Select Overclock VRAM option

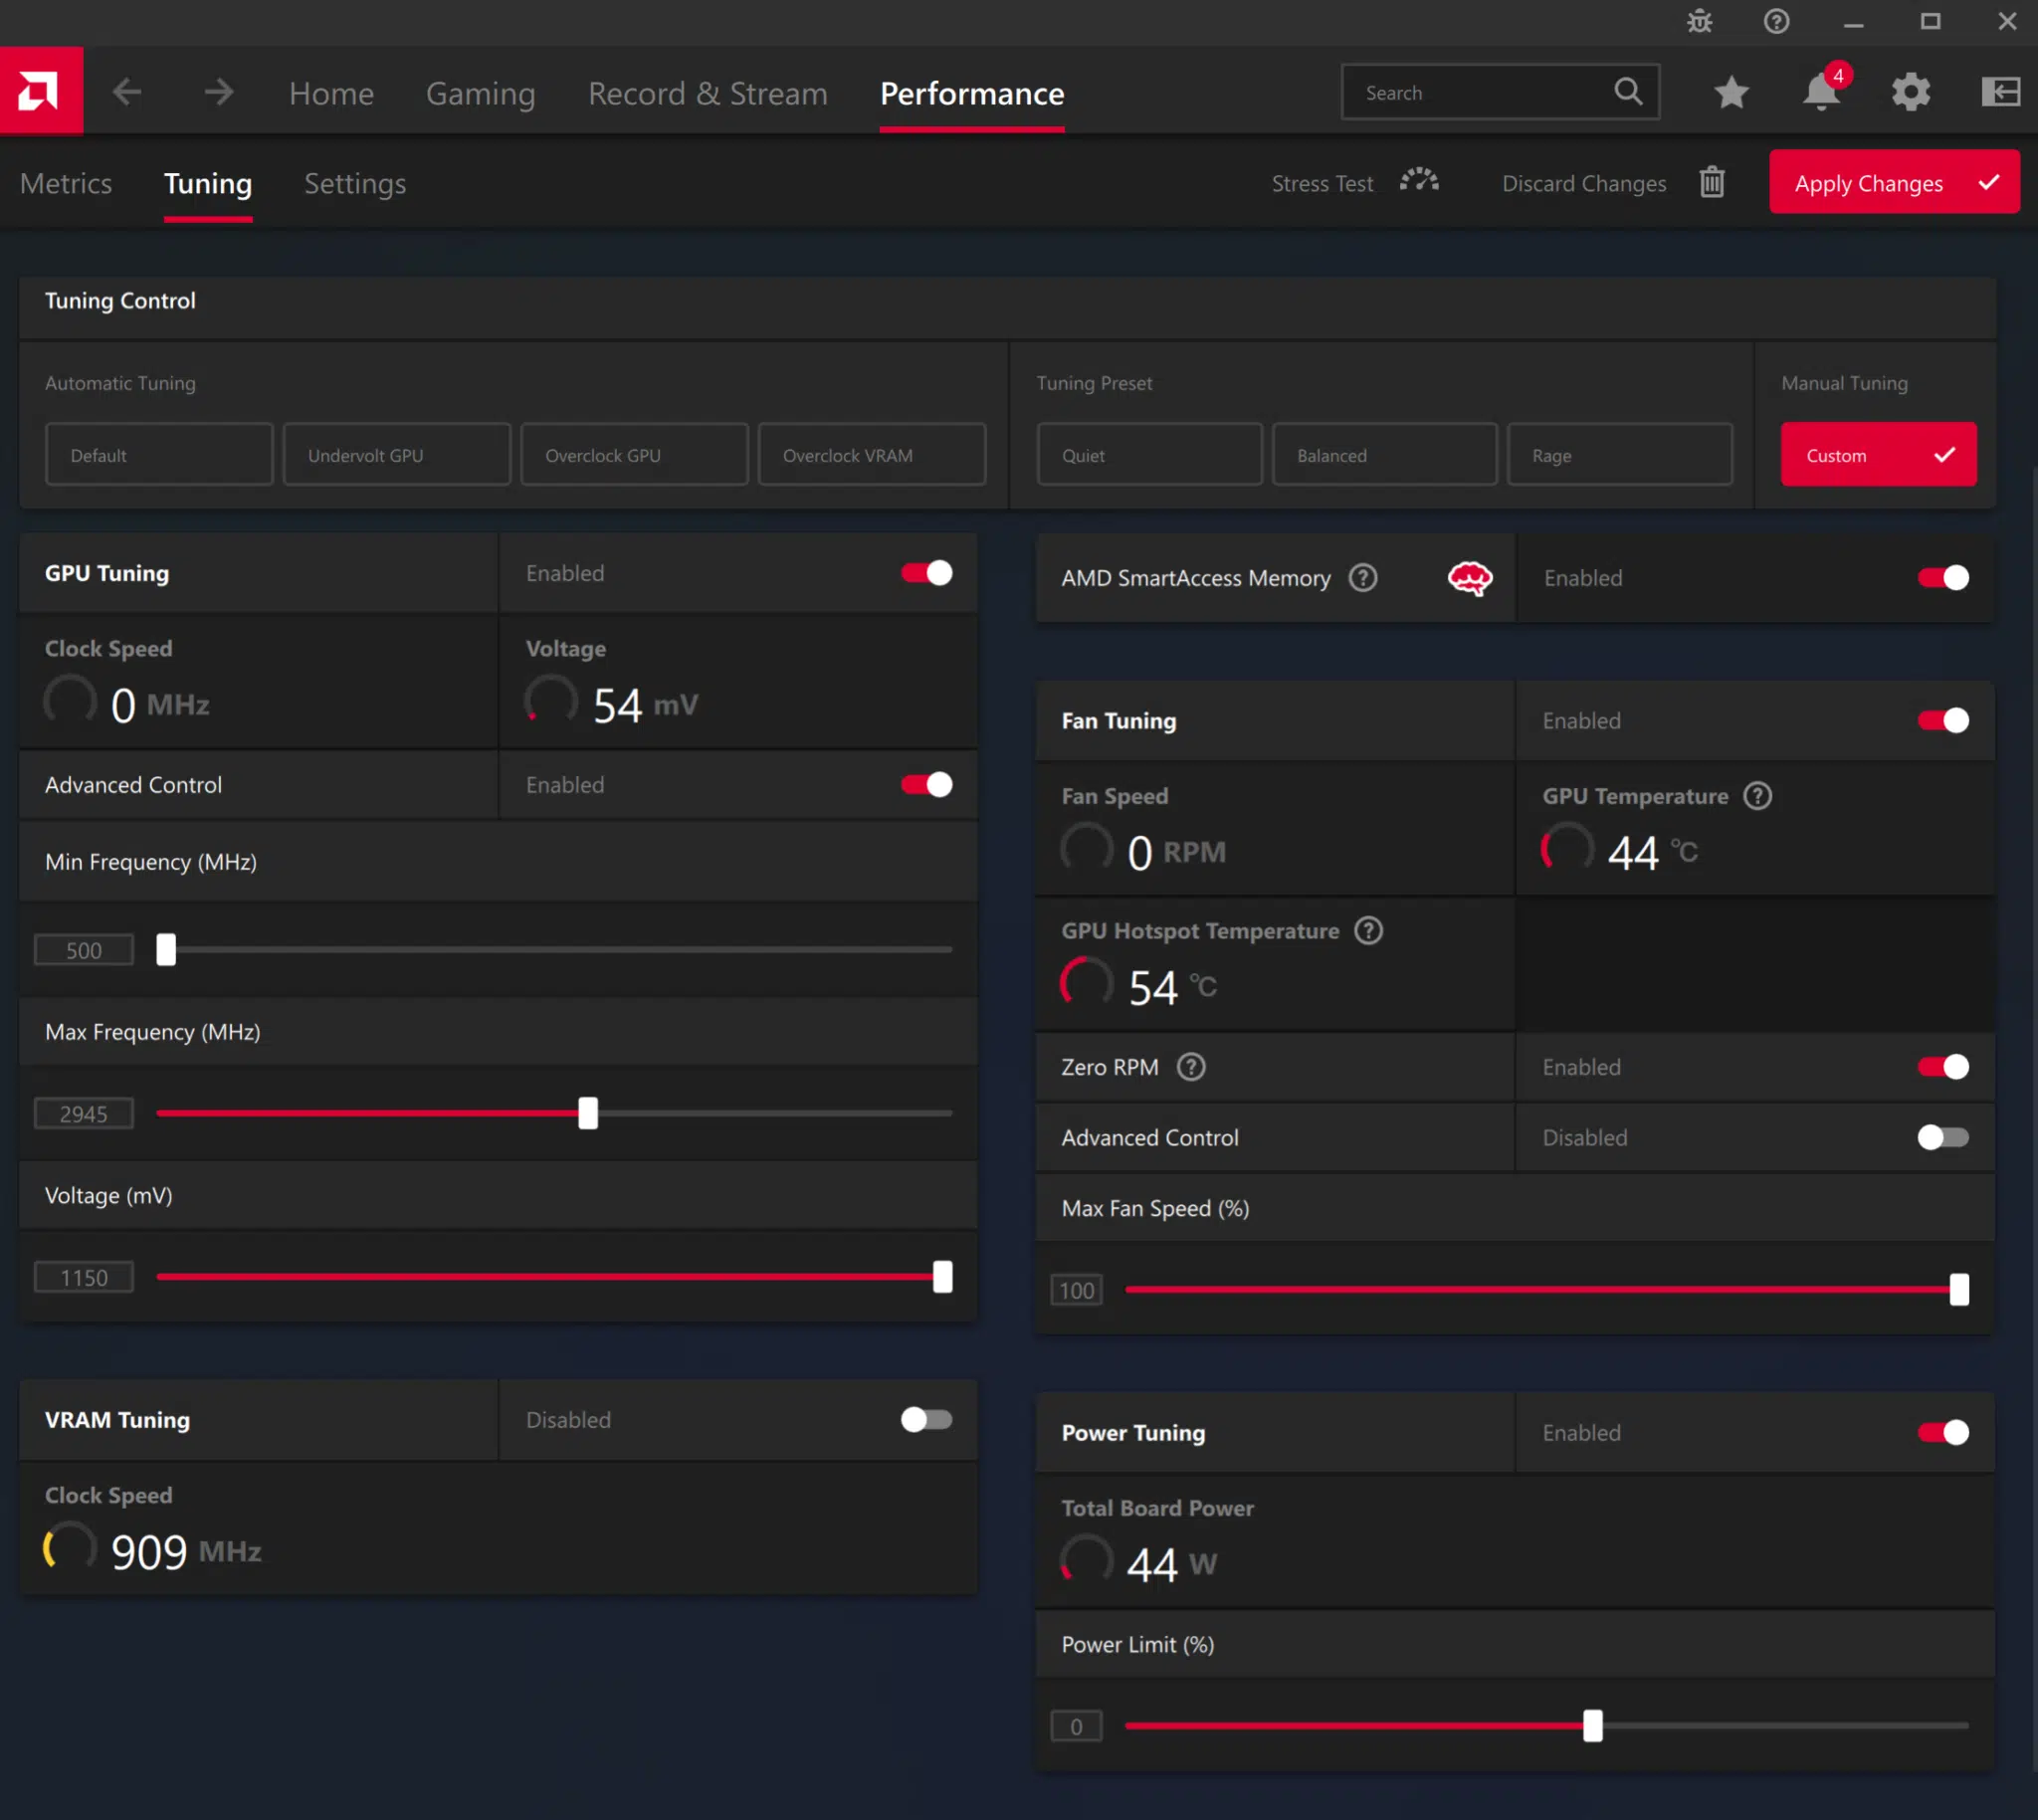tap(872, 455)
